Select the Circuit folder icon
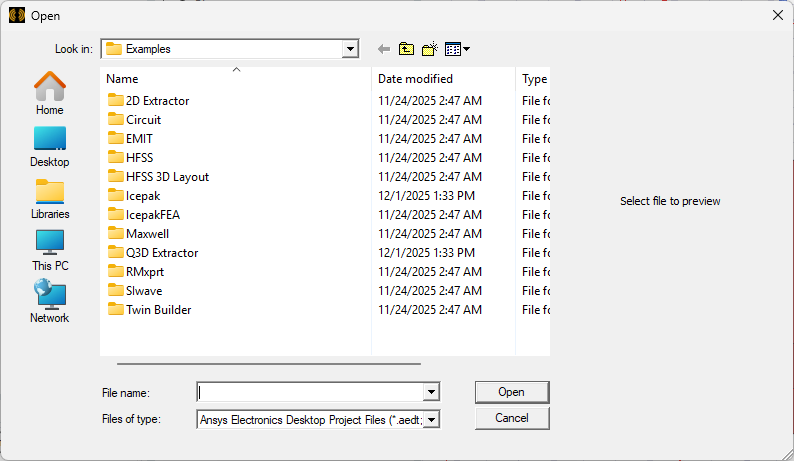The image size is (794, 461). tap(115, 120)
